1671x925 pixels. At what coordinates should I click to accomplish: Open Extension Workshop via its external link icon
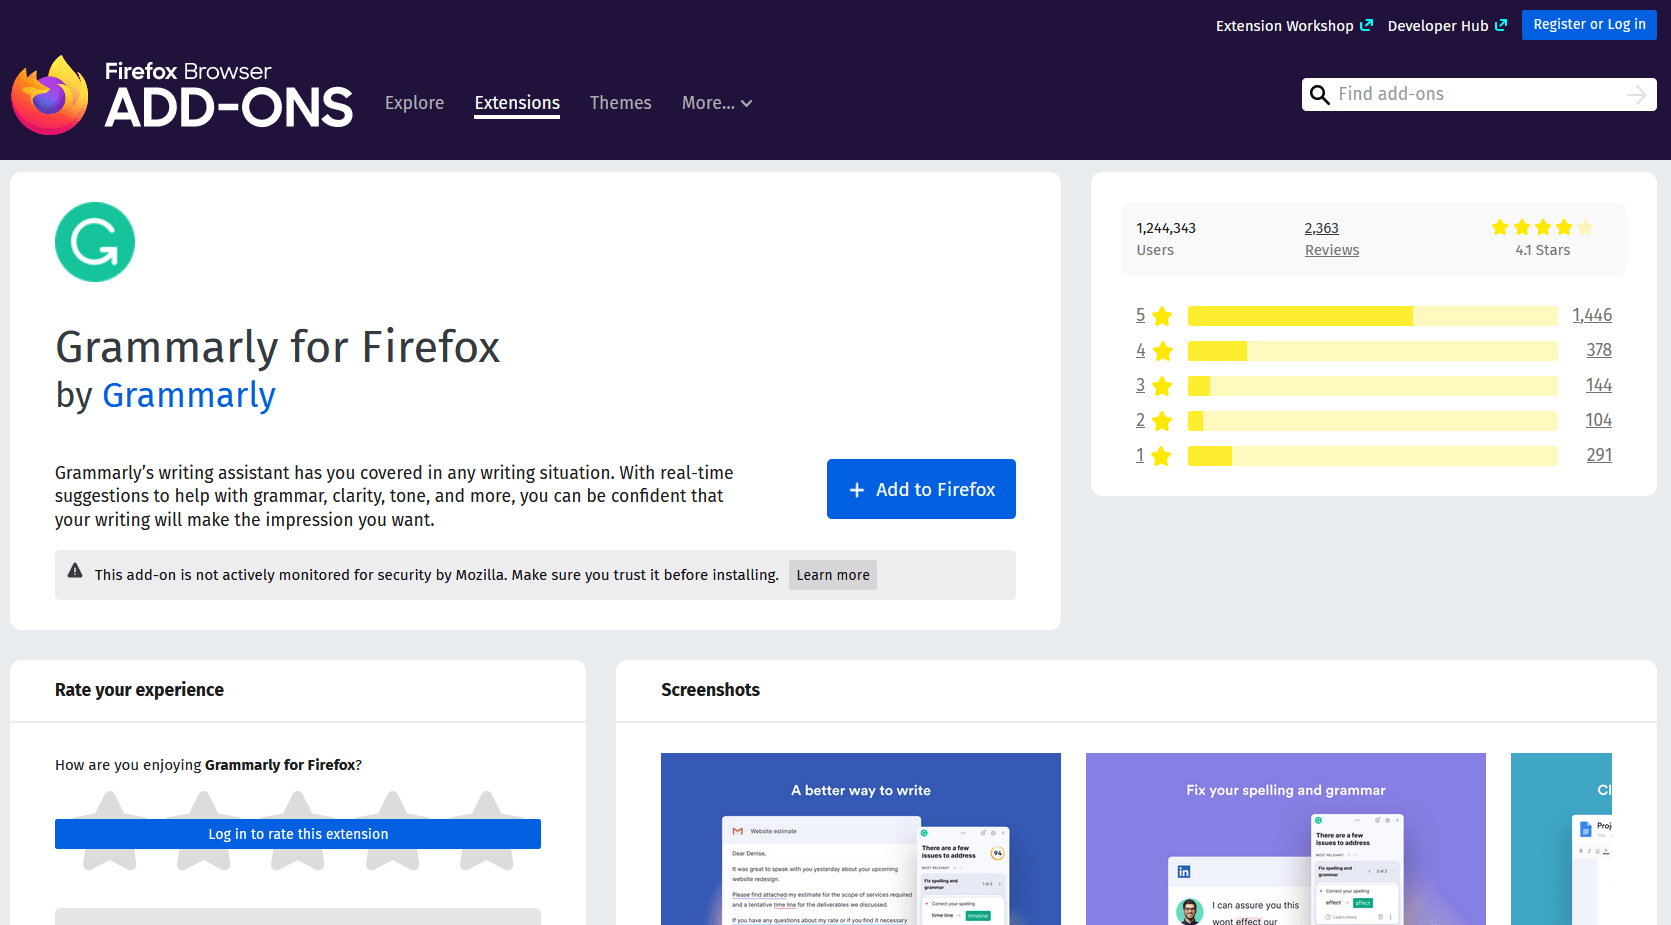coord(1367,25)
